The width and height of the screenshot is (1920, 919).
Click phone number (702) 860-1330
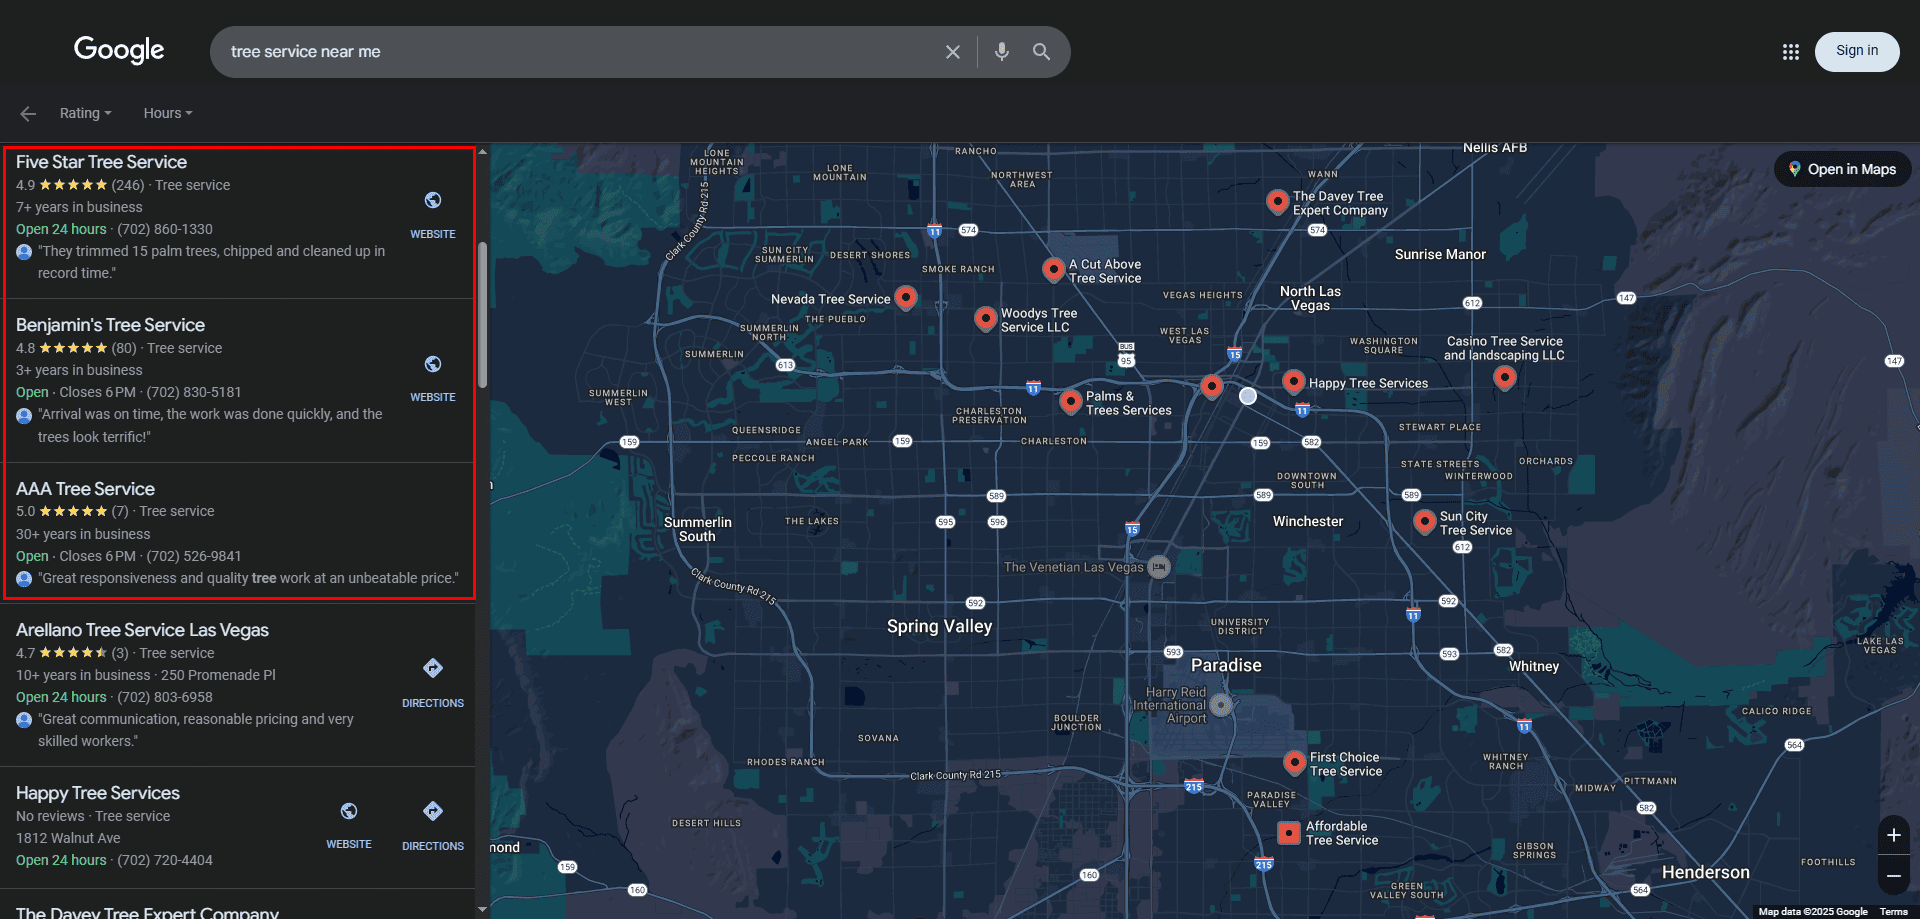point(165,229)
